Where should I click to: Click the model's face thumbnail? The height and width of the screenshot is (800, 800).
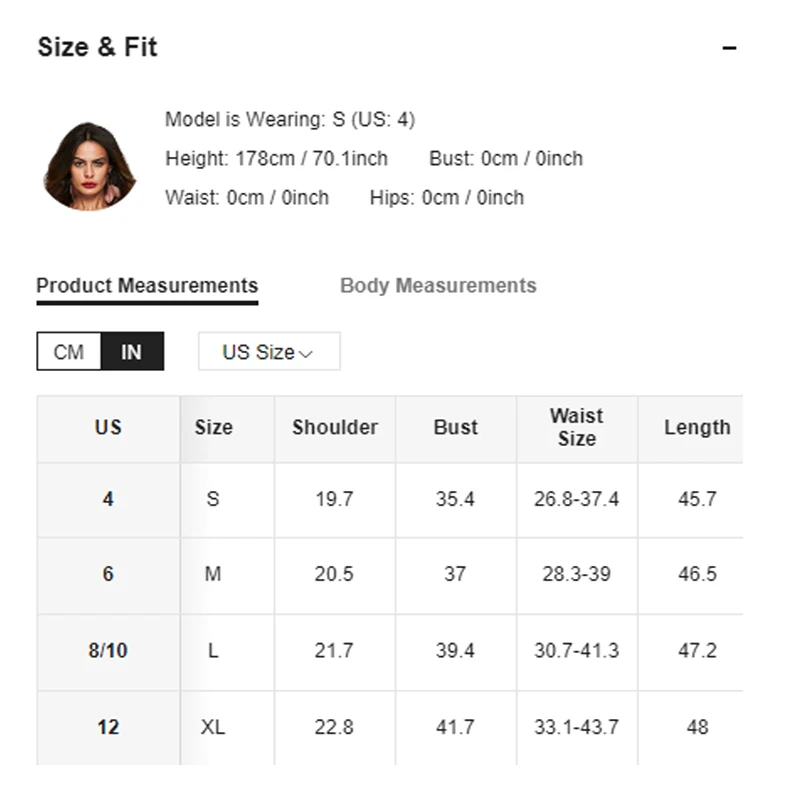[x=90, y=166]
